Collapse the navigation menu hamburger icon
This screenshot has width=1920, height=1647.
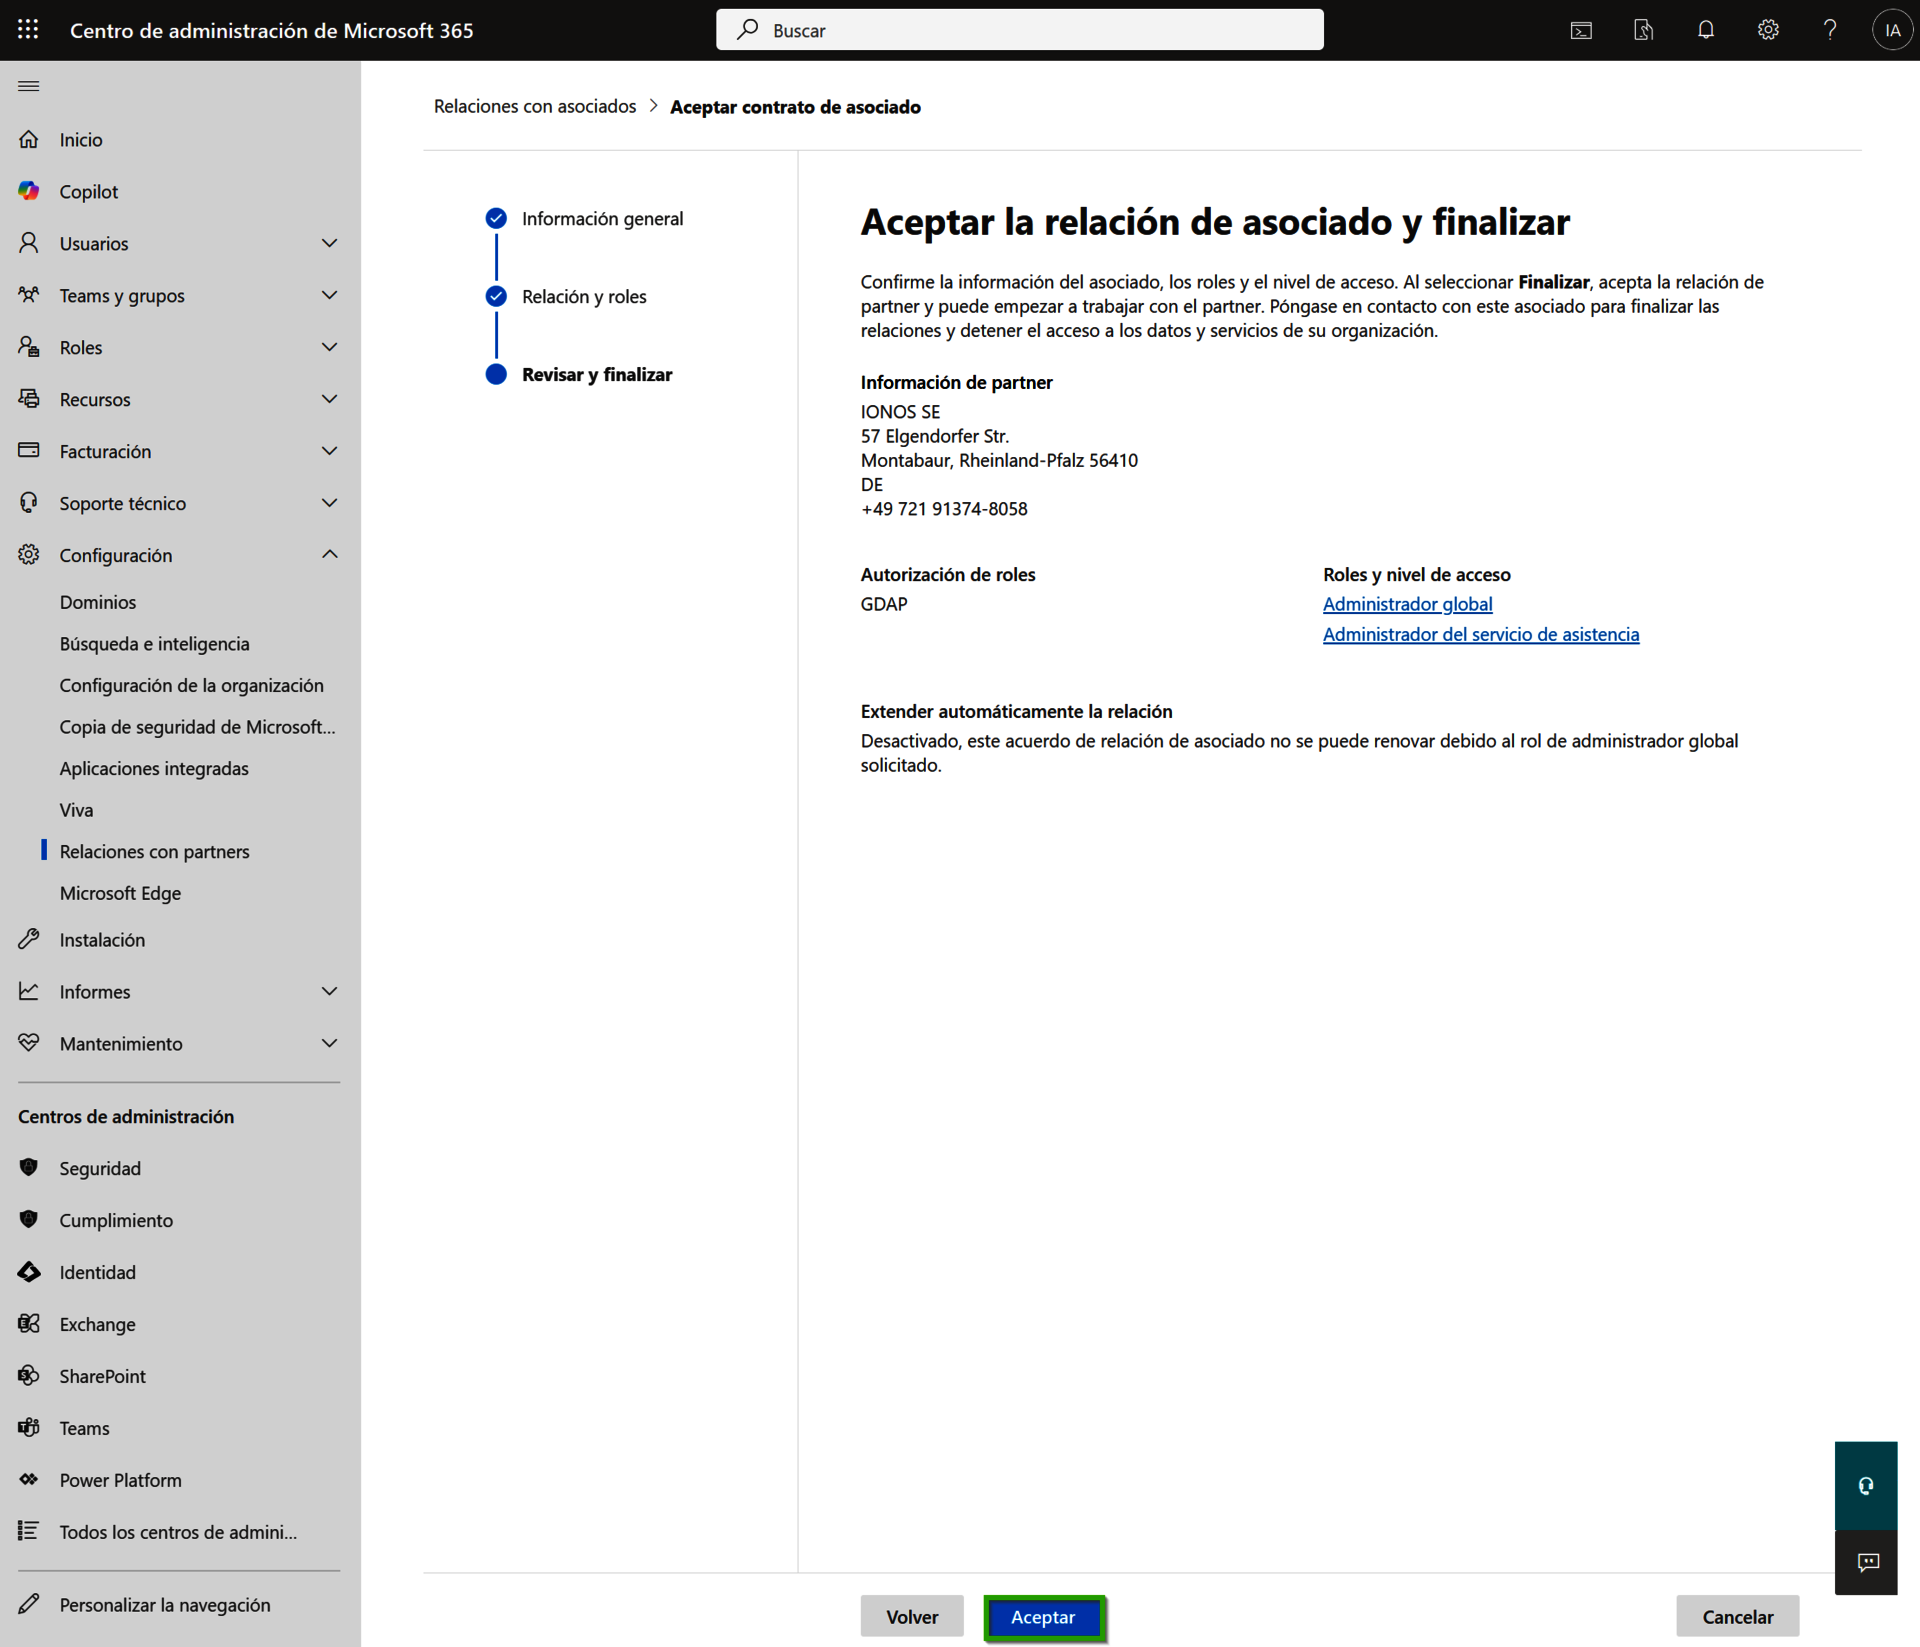point(29,86)
